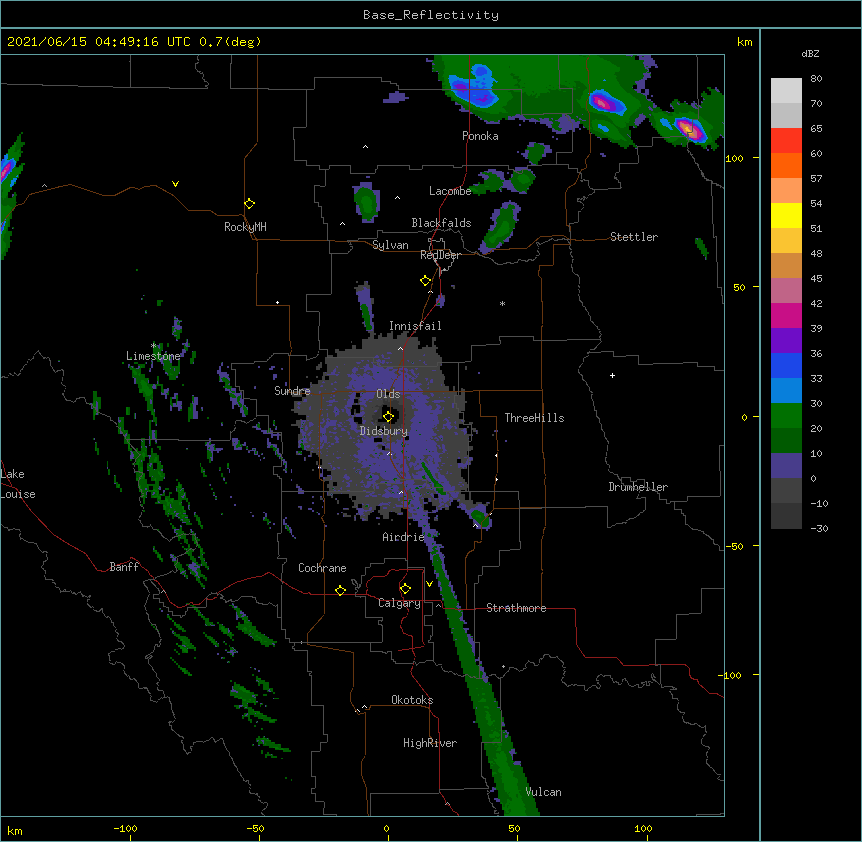Image resolution: width=862 pixels, height=842 pixels.
Task: Click the yellow diamond marker below Cochrane
Action: coord(340,590)
